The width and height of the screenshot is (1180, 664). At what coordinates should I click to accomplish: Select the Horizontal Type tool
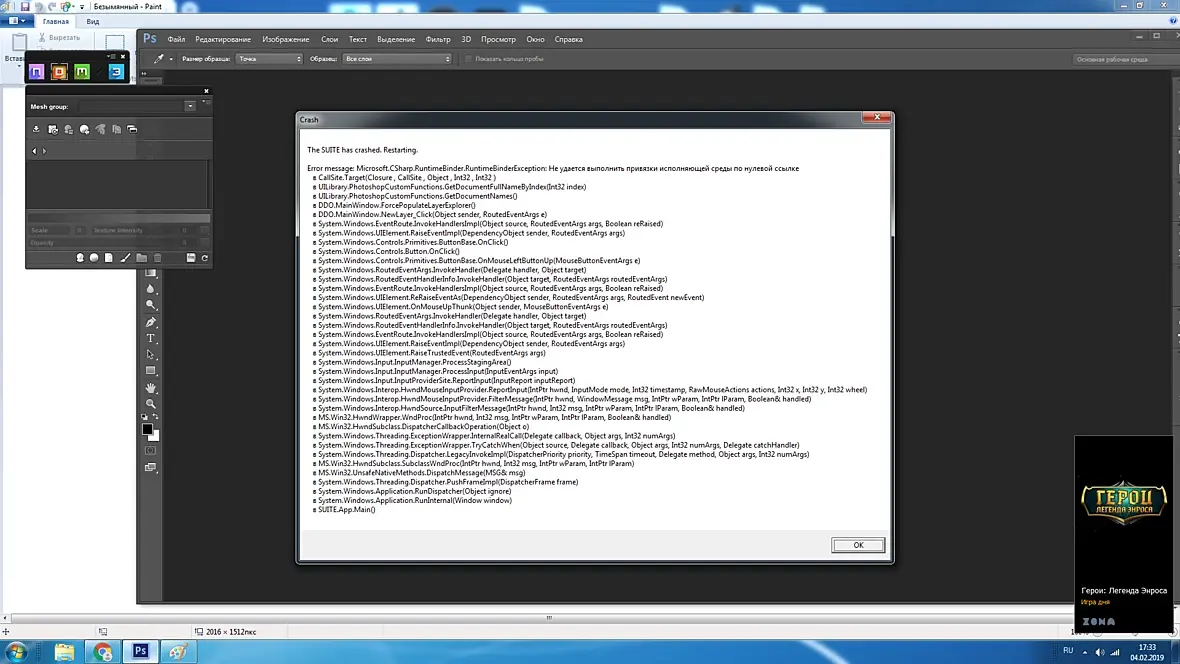coord(151,339)
